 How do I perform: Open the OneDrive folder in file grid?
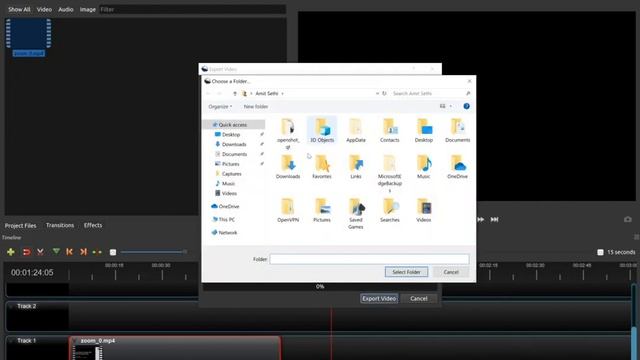(458, 167)
